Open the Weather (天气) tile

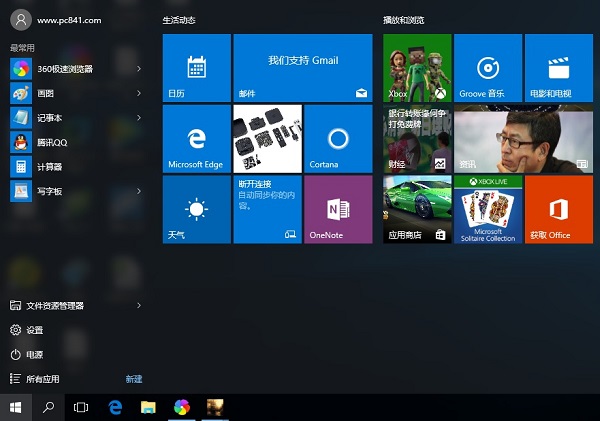[196, 209]
